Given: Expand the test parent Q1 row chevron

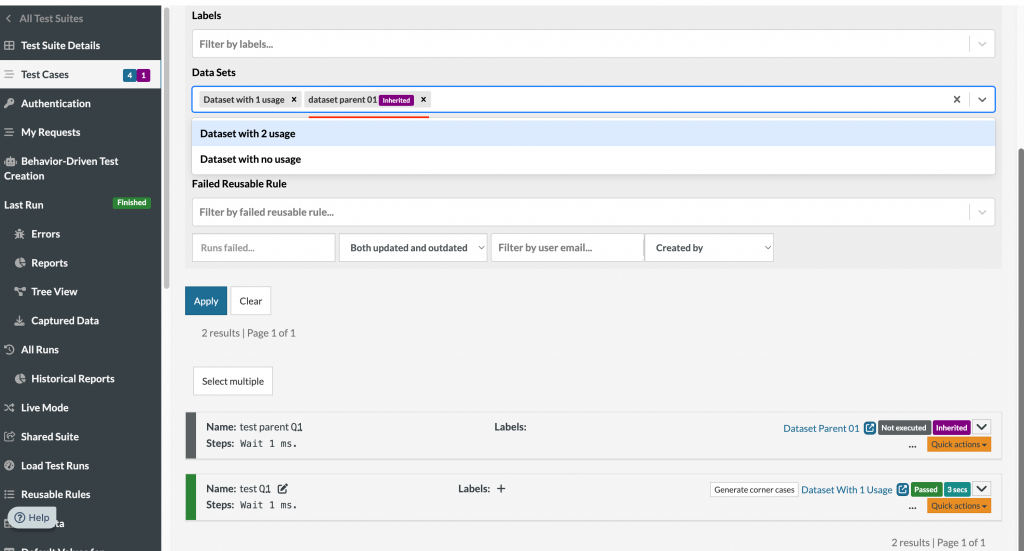Looking at the screenshot, I should (981, 428).
